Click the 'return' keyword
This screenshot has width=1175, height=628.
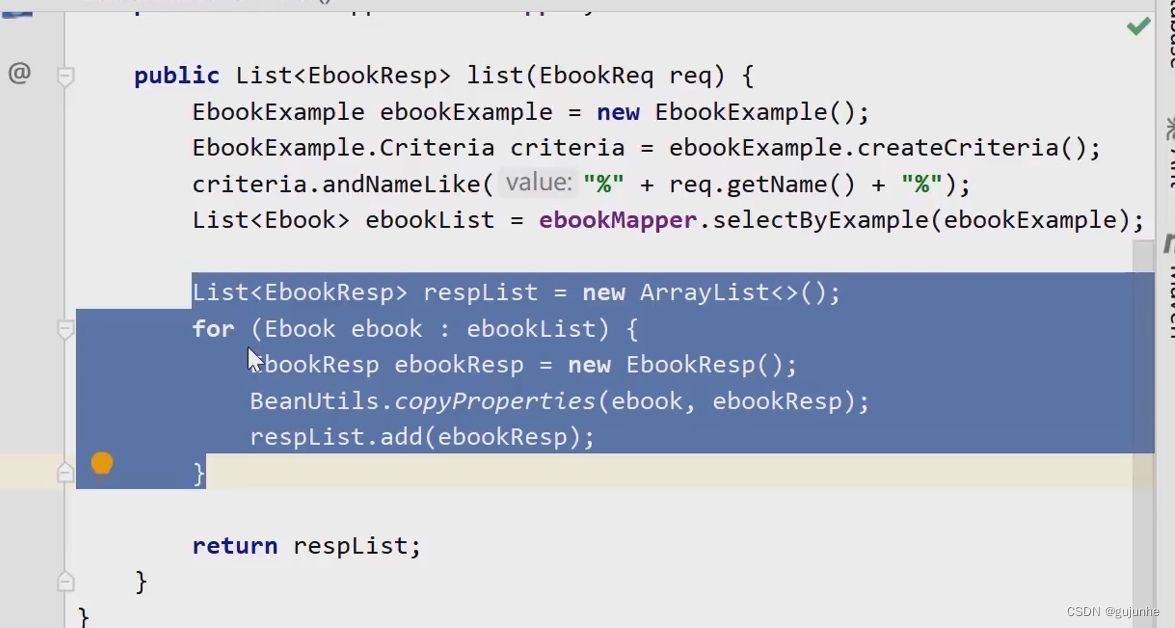[x=235, y=546]
